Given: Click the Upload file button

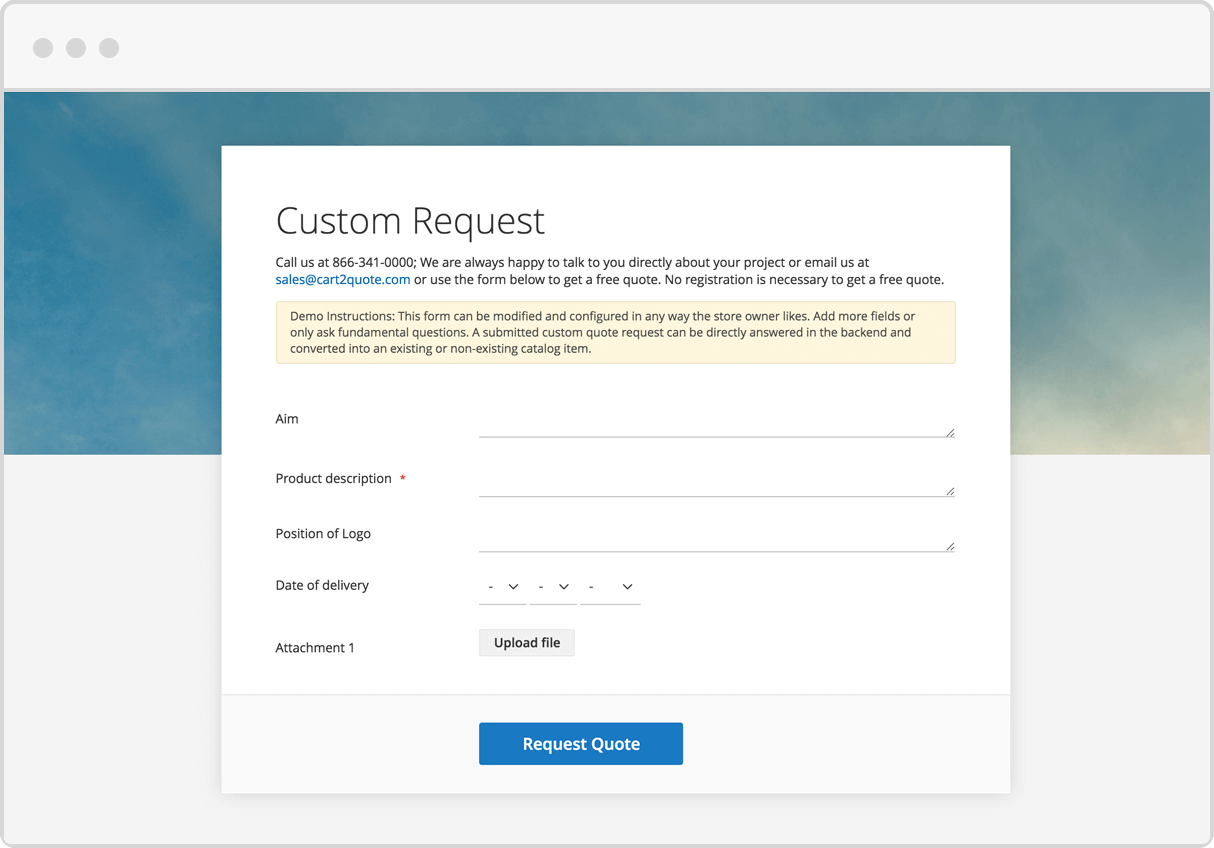Looking at the screenshot, I should (x=527, y=643).
